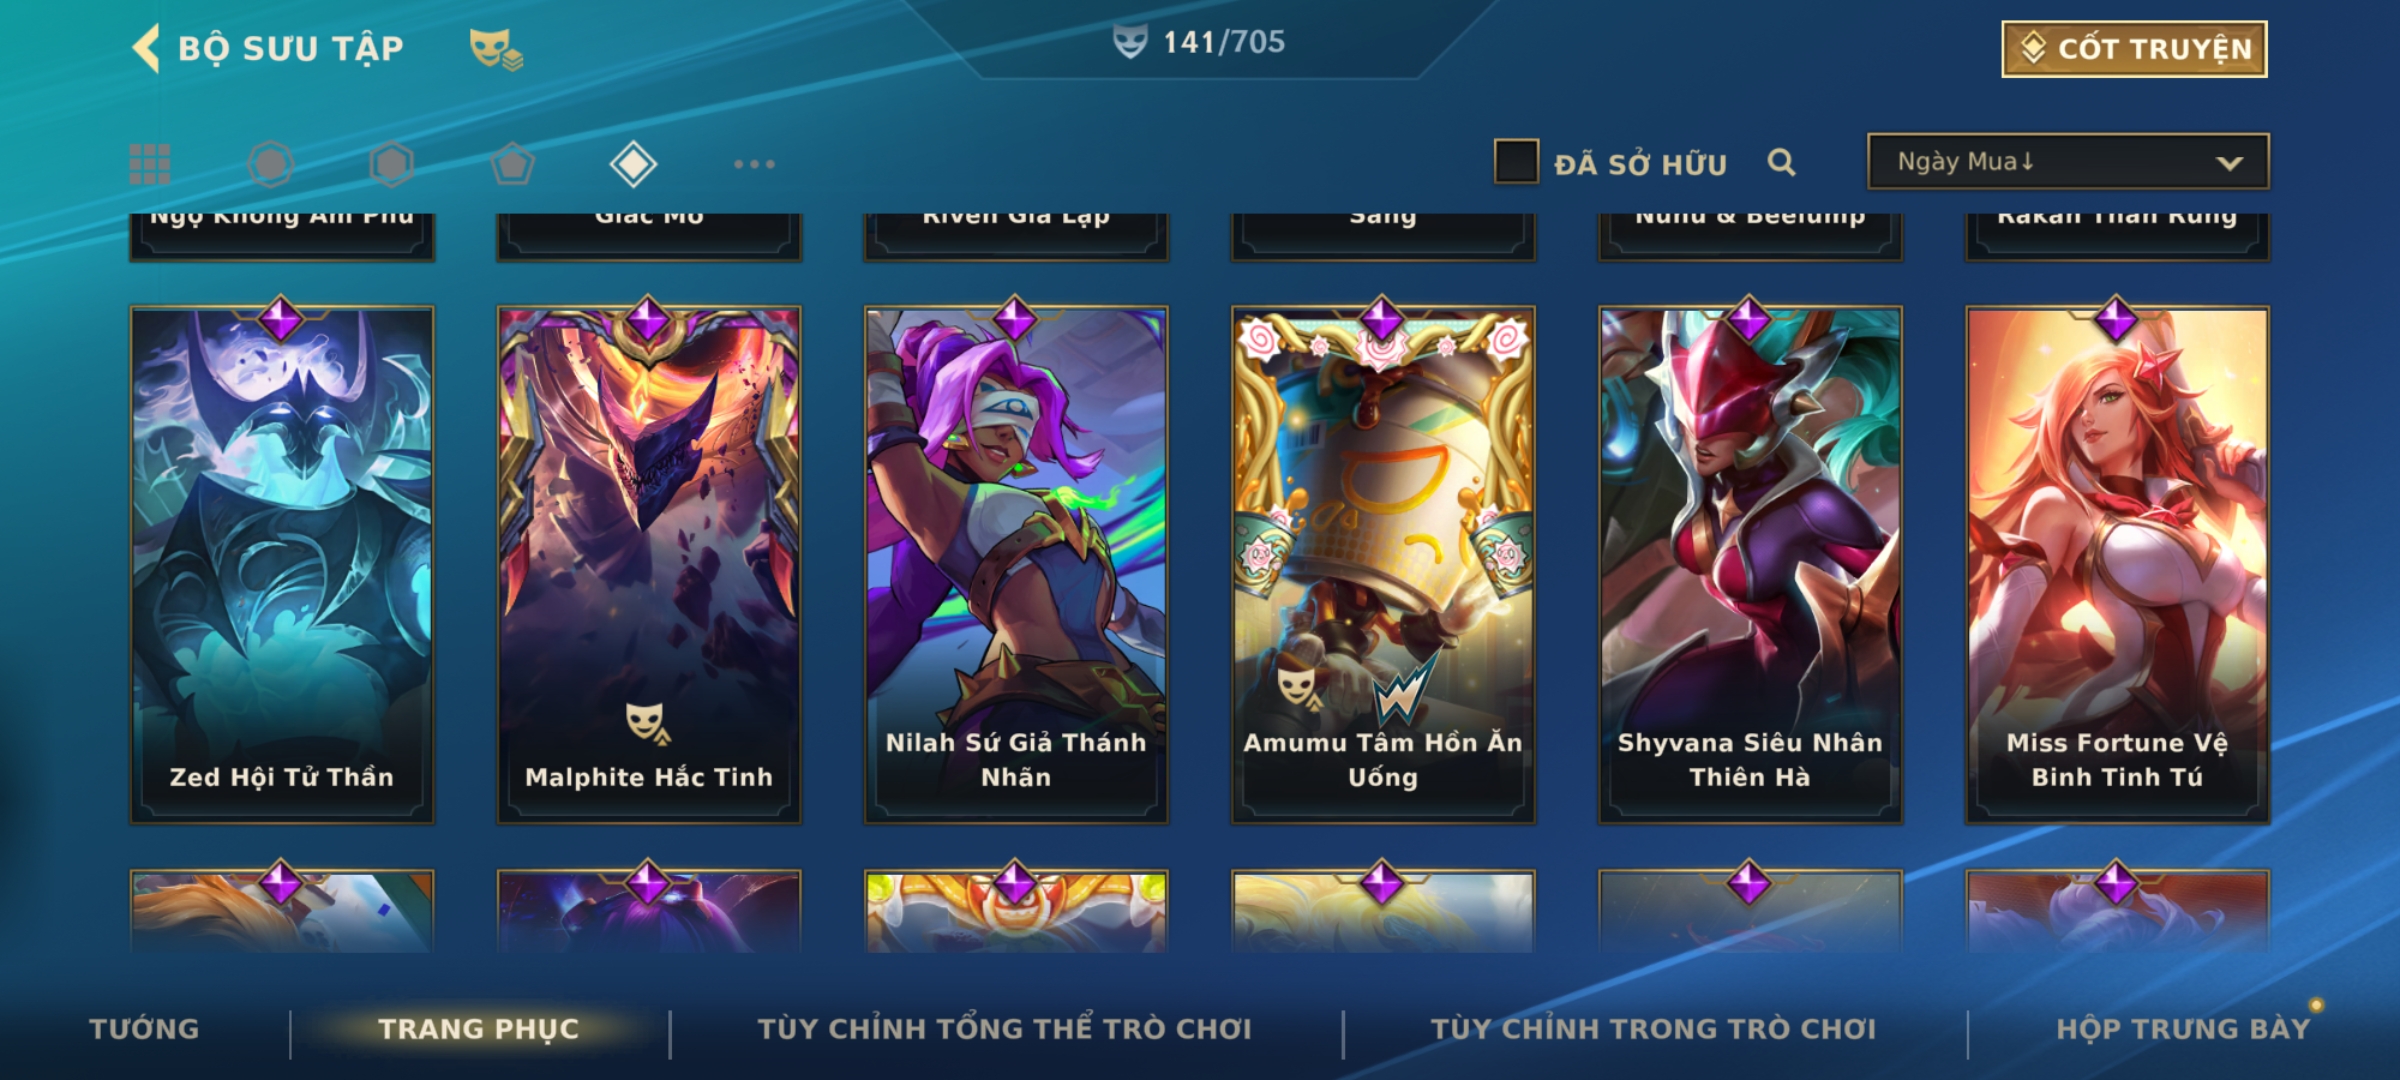The height and width of the screenshot is (1080, 2400).
Task: Filter by the first hexagon rarity icon
Action: 270,164
